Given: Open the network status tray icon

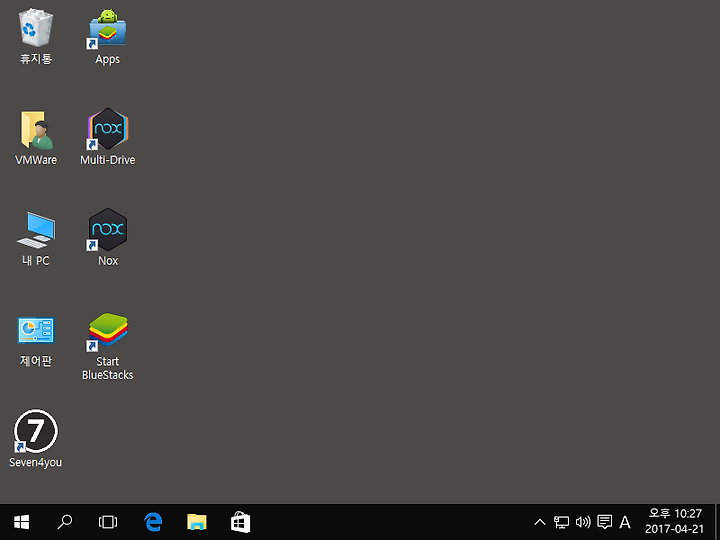Looking at the screenshot, I should [x=561, y=522].
